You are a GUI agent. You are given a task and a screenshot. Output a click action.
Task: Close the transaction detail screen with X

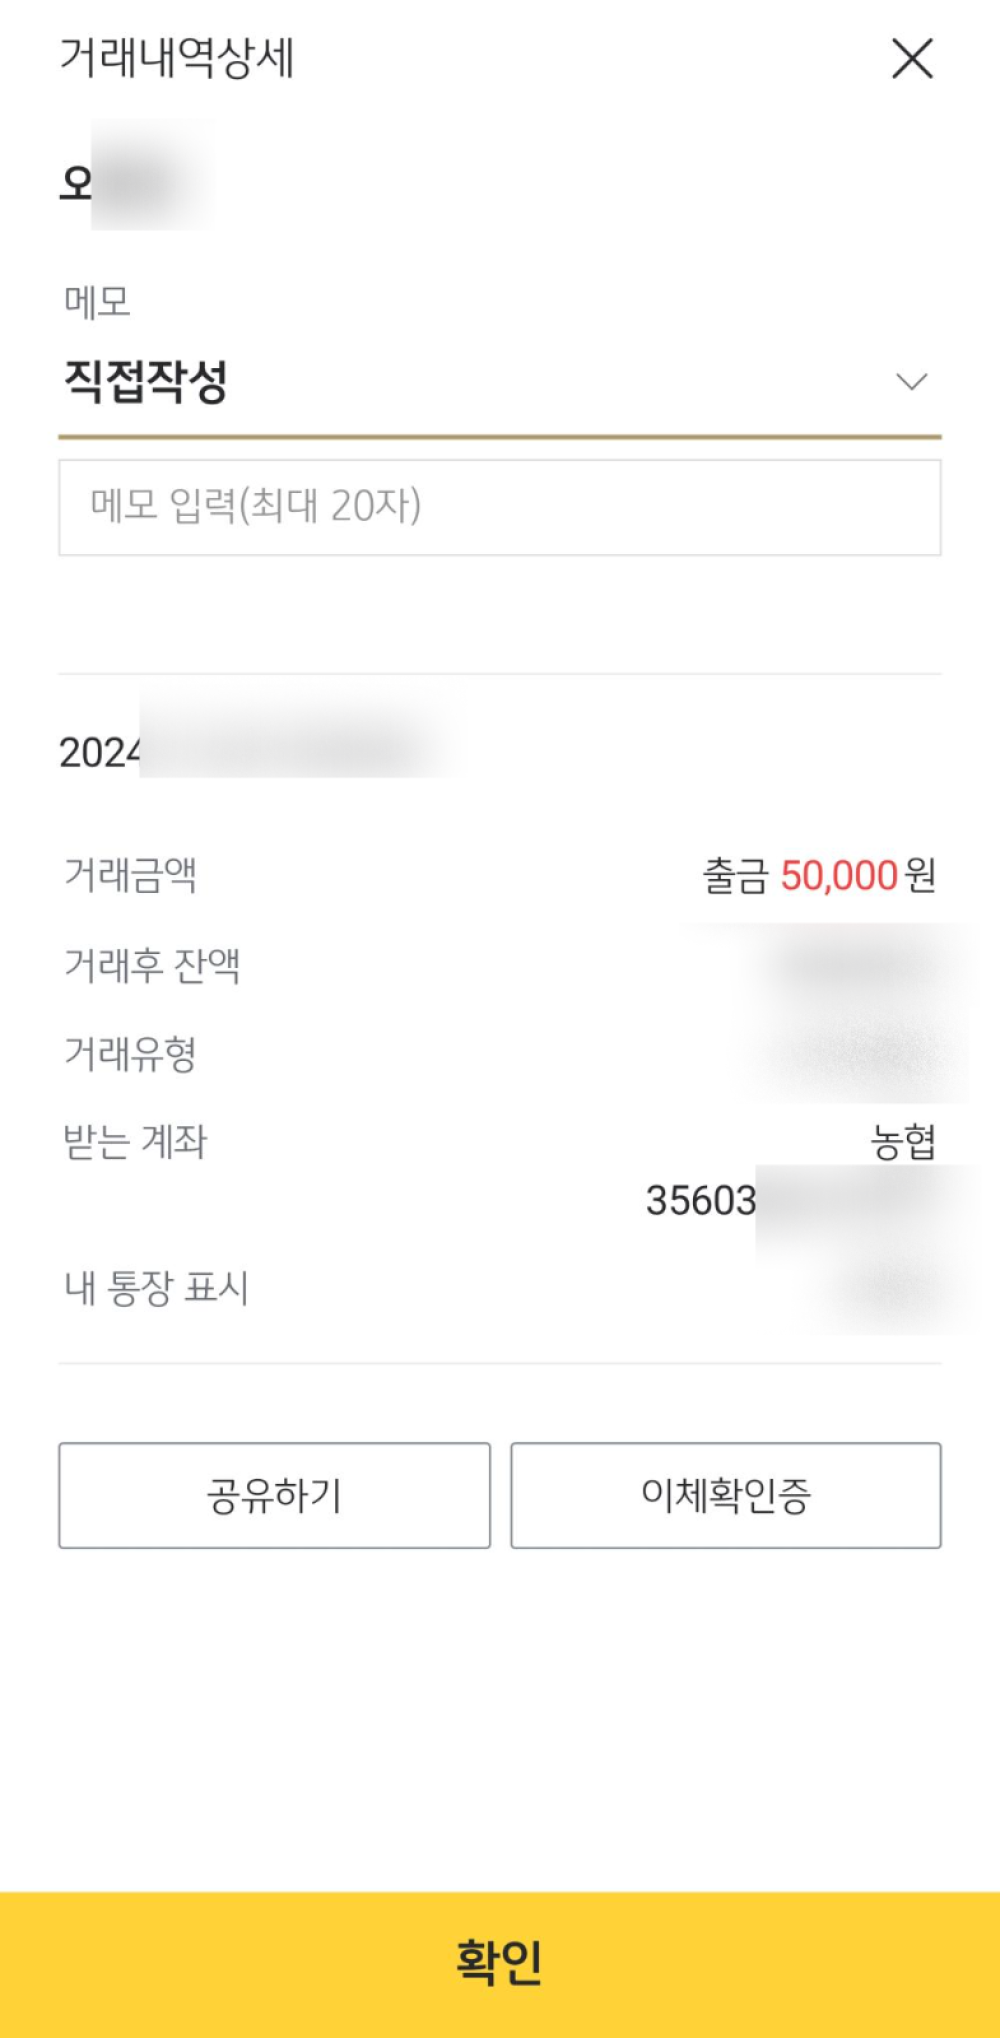click(x=912, y=59)
